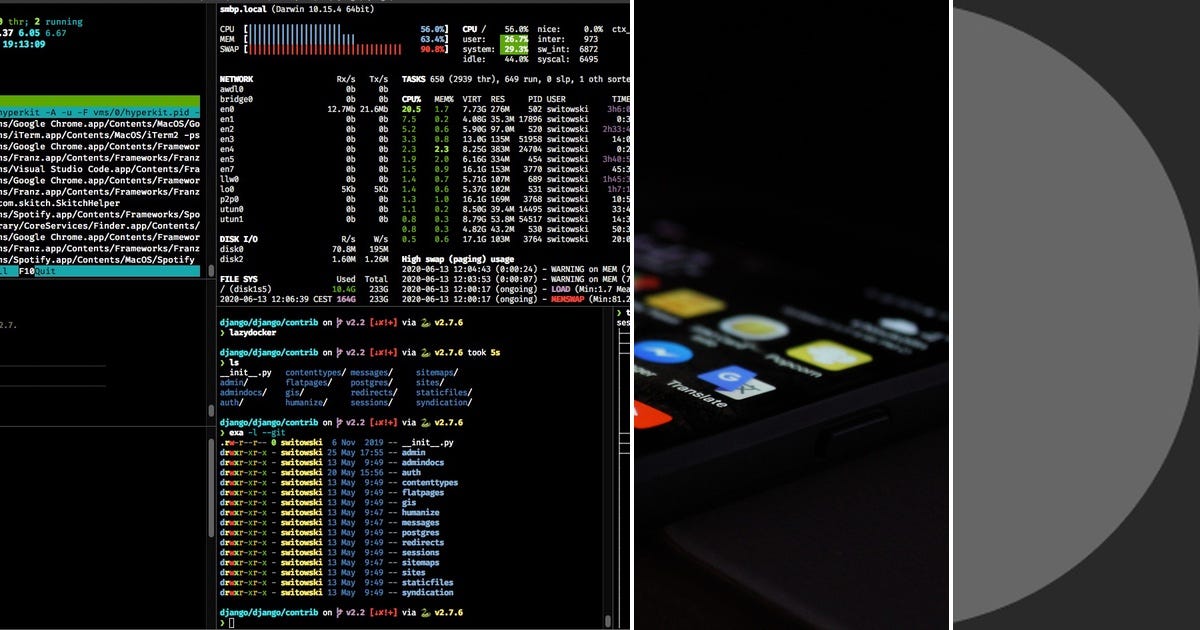Click the lazydocker command text
This screenshot has width=1200, height=630.
point(252,332)
